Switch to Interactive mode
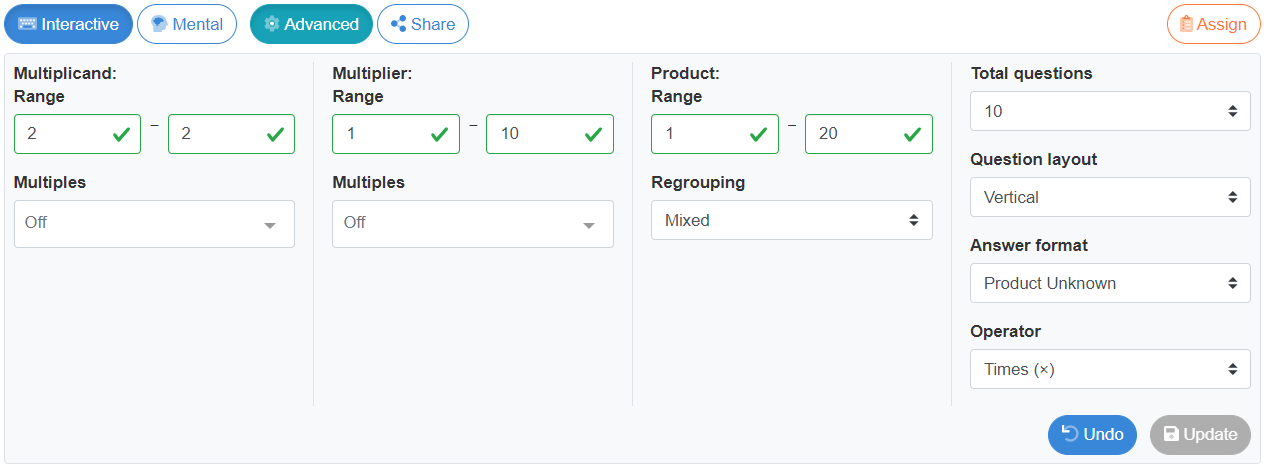This screenshot has height=467, width=1264. (68, 24)
